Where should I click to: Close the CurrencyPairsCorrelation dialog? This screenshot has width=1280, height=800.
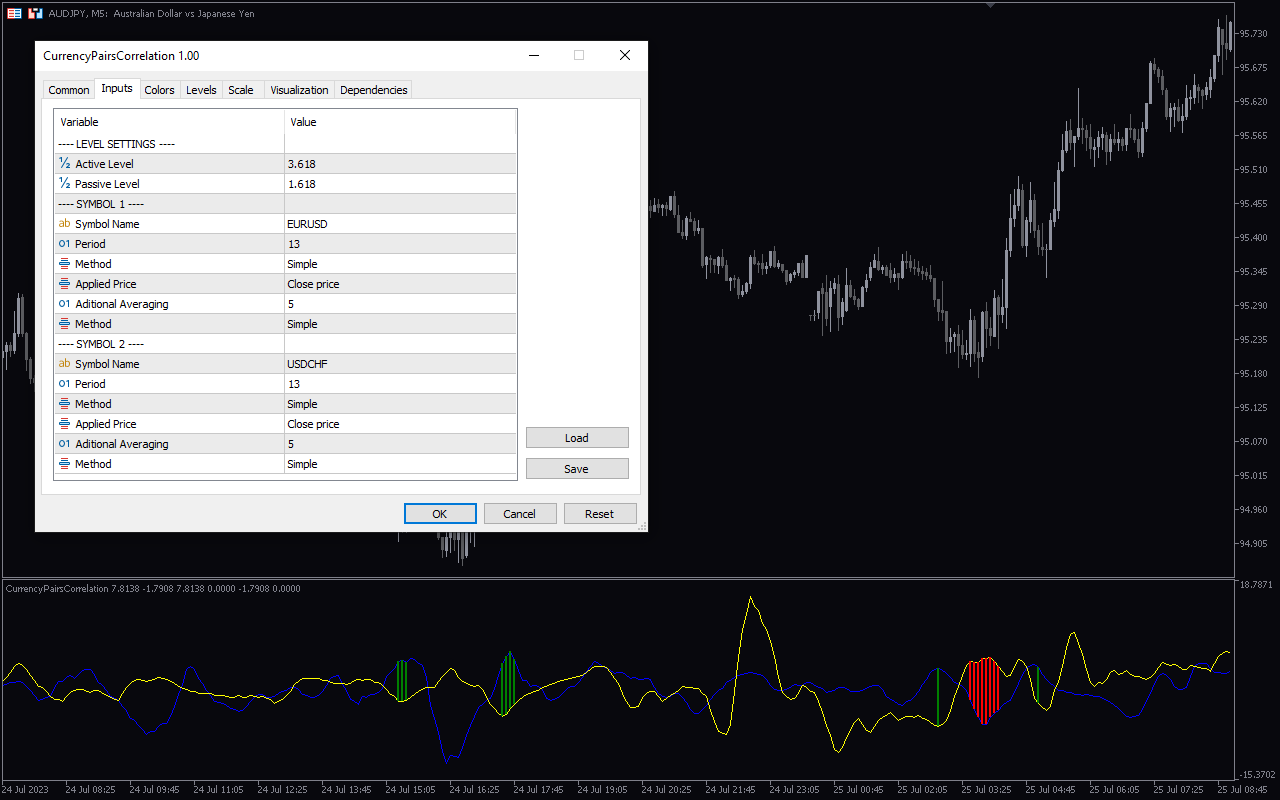point(625,56)
